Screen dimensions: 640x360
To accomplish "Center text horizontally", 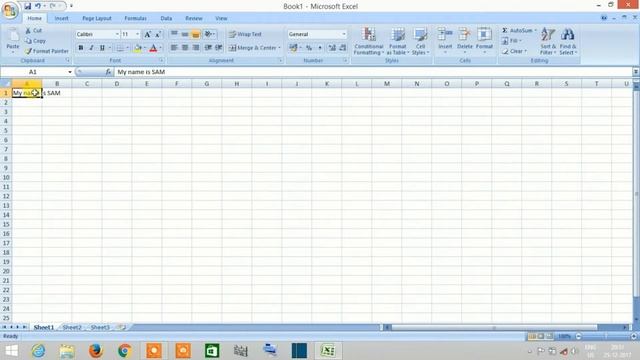I will (x=185, y=48).
